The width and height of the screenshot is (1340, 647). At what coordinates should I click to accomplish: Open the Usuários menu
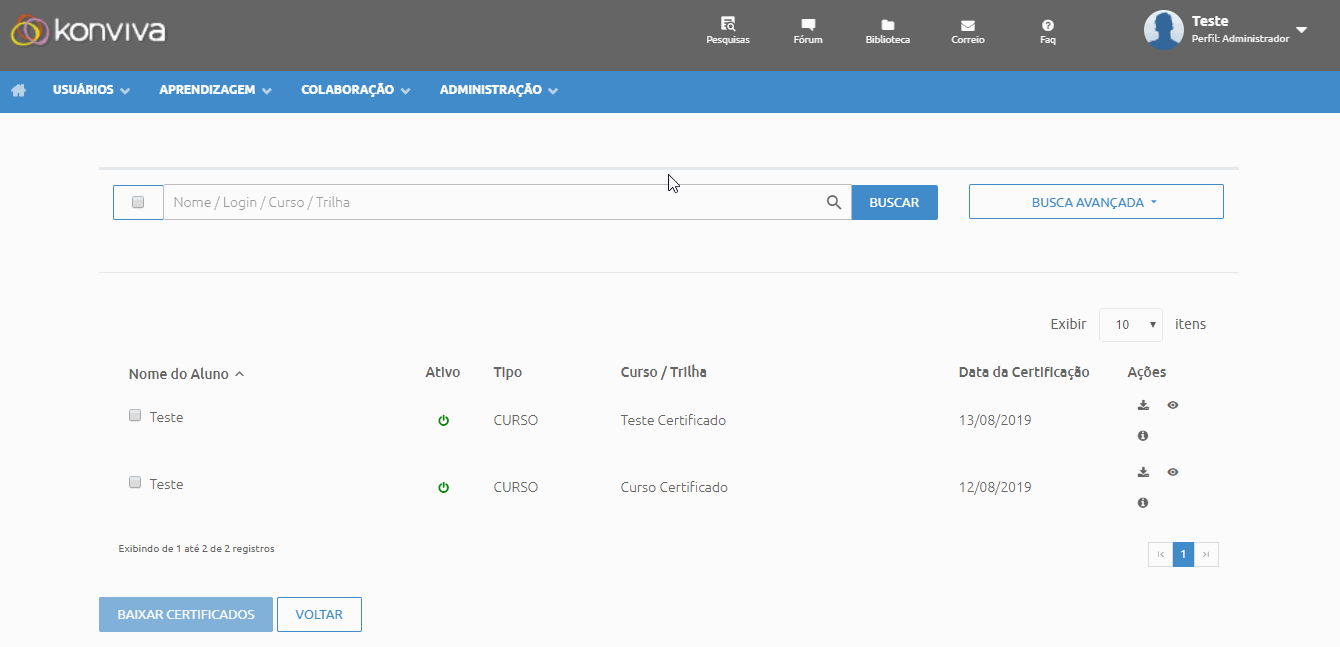[91, 90]
